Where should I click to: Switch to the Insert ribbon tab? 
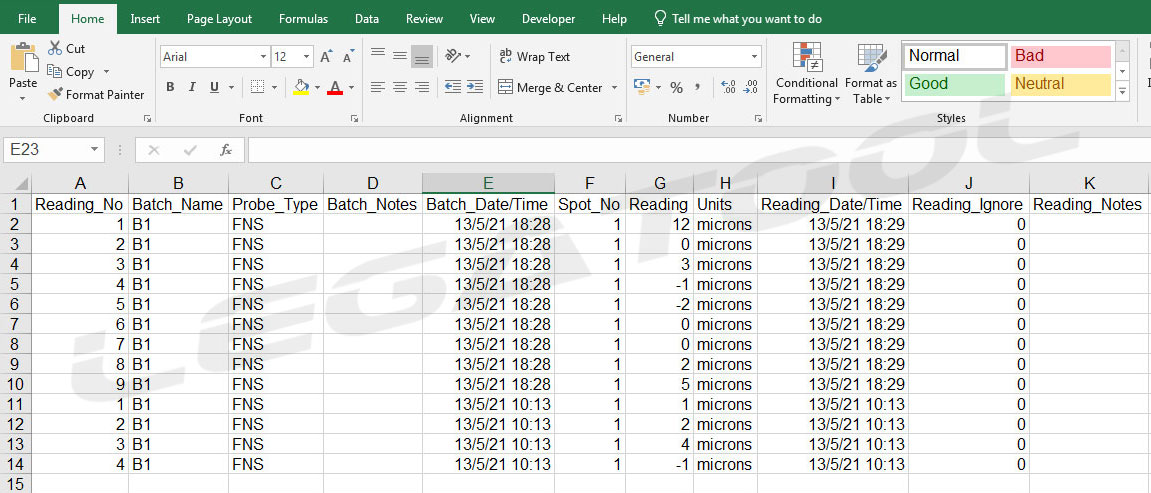(x=145, y=19)
